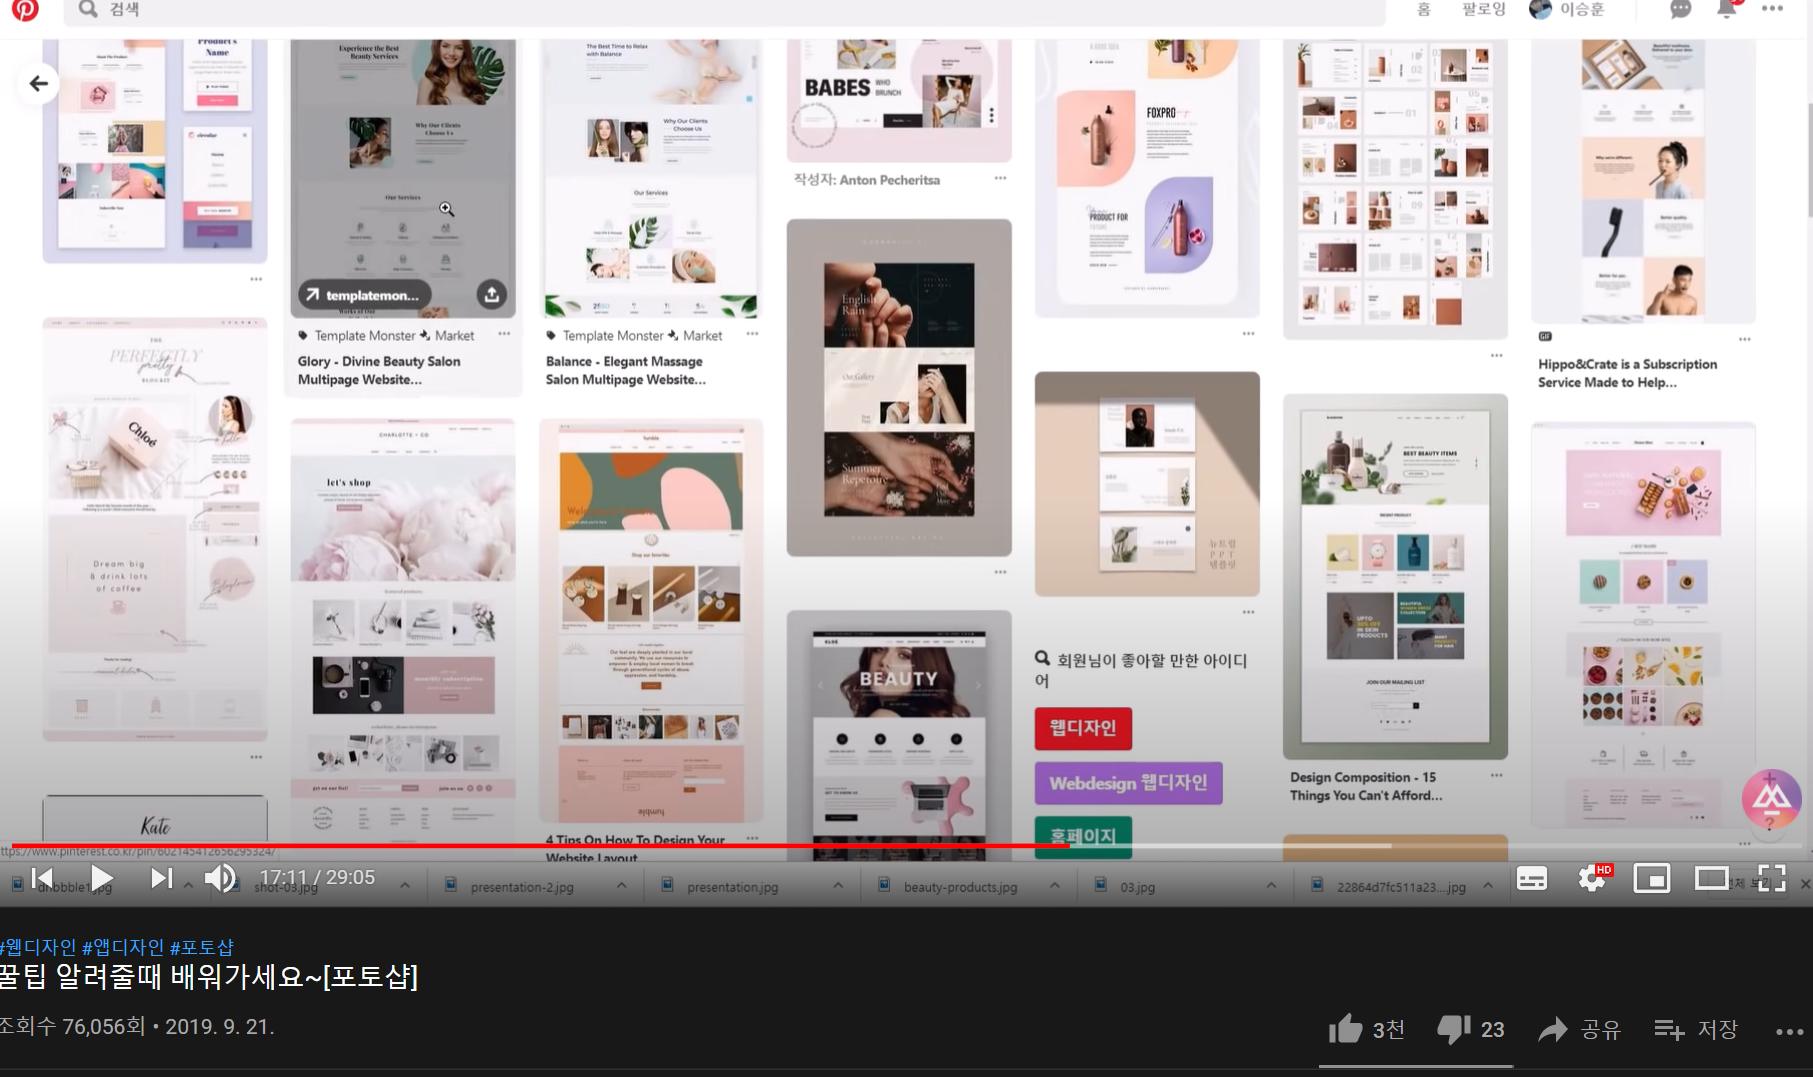Screen dimensions: 1813x1077
Task: Click the templatemon... link button
Action: [x=364, y=295]
